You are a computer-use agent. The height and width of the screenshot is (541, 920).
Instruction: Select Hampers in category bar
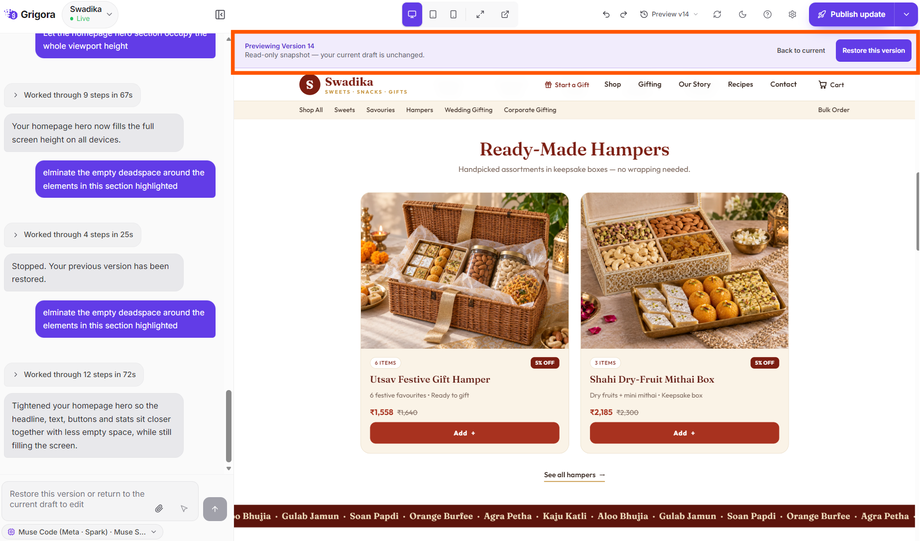tap(420, 110)
